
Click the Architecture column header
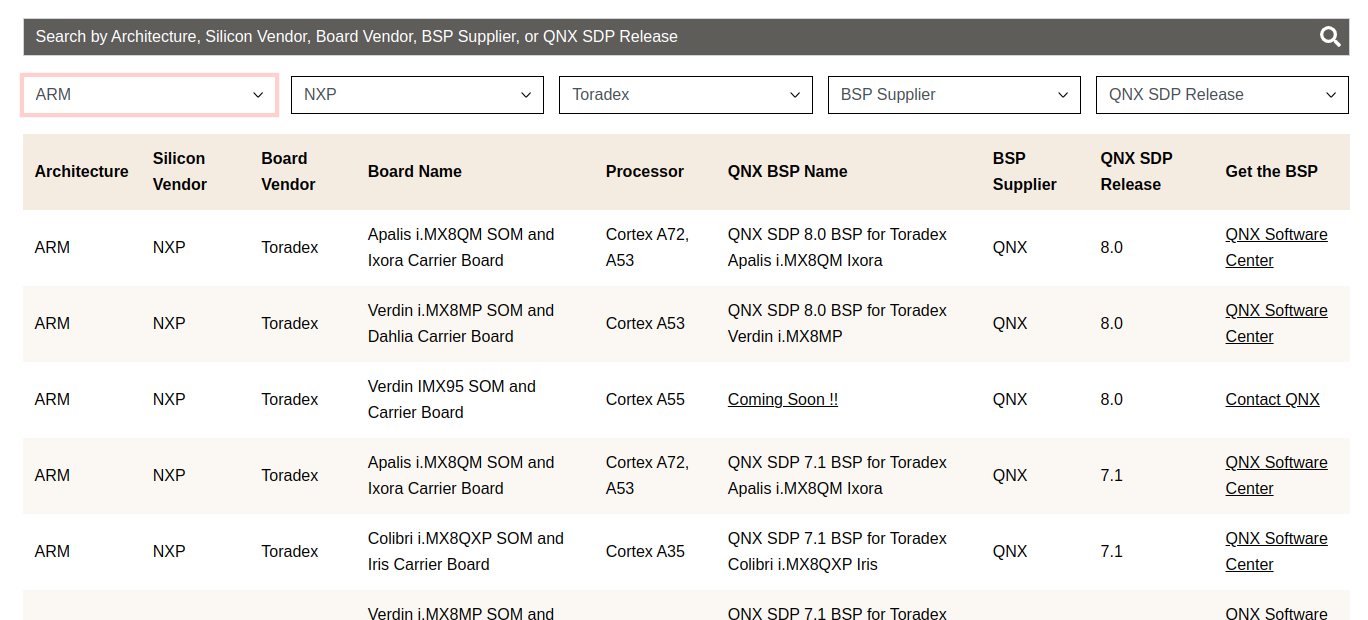point(82,171)
